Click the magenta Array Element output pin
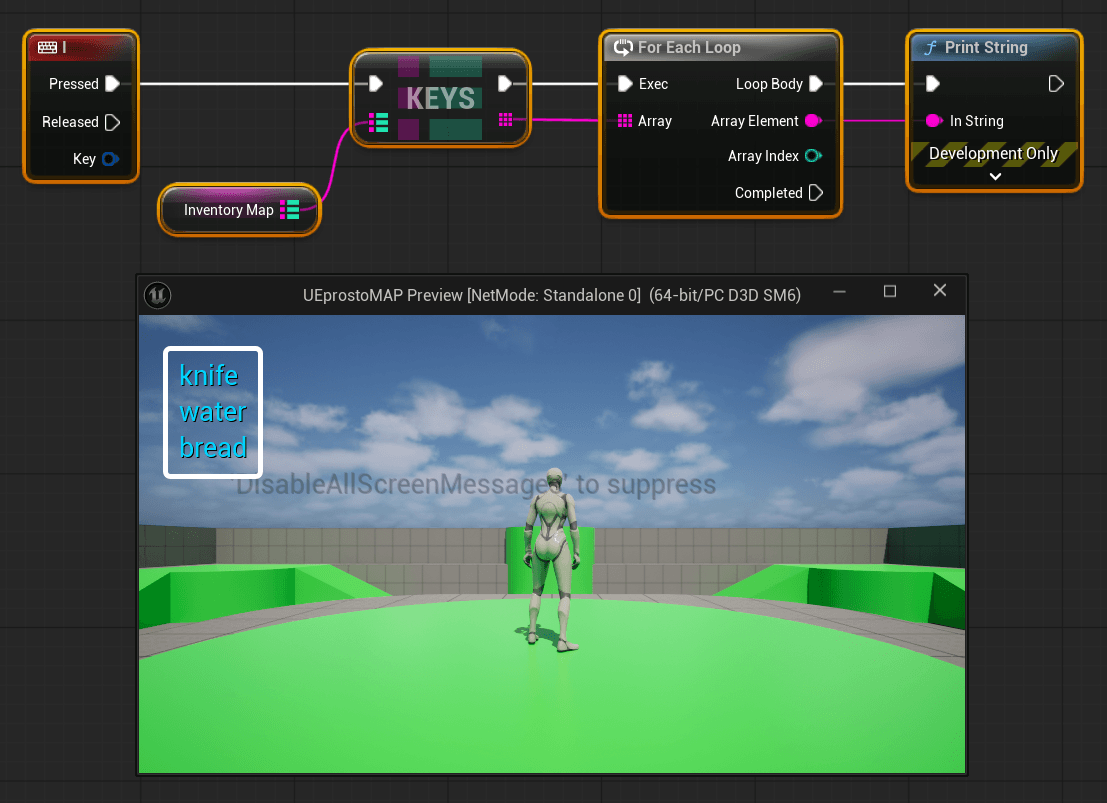The width and height of the screenshot is (1107, 803). pyautogui.click(x=810, y=120)
